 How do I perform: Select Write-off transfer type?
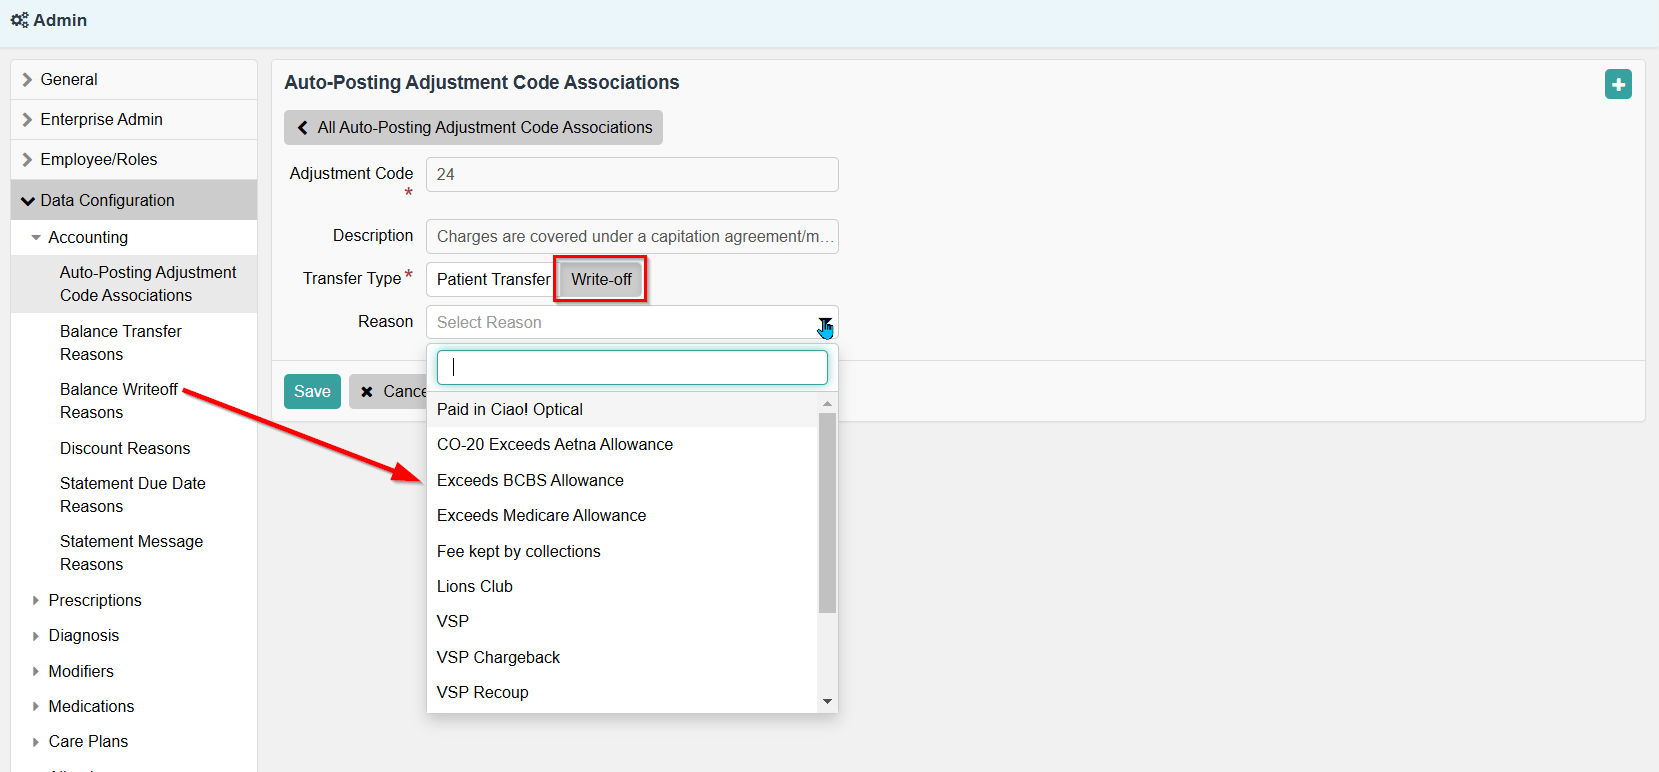click(x=601, y=280)
